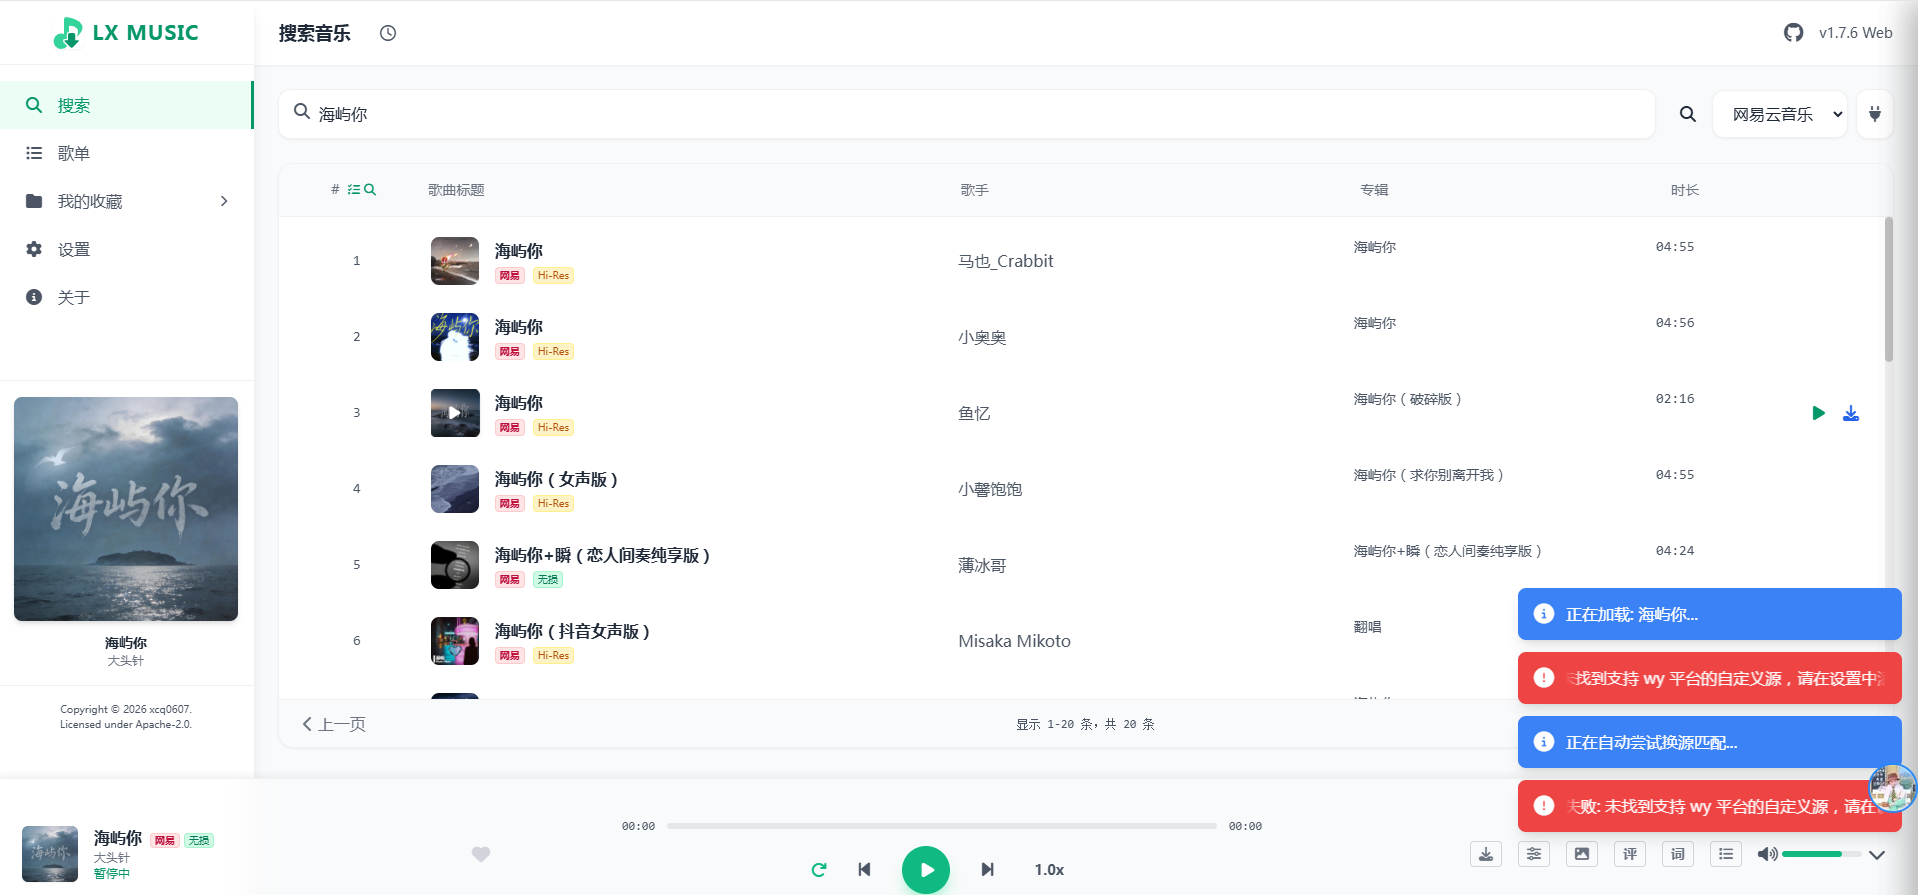Open comments with the 评 button
Viewport: 1918px width, 895px height.
[x=1630, y=854]
